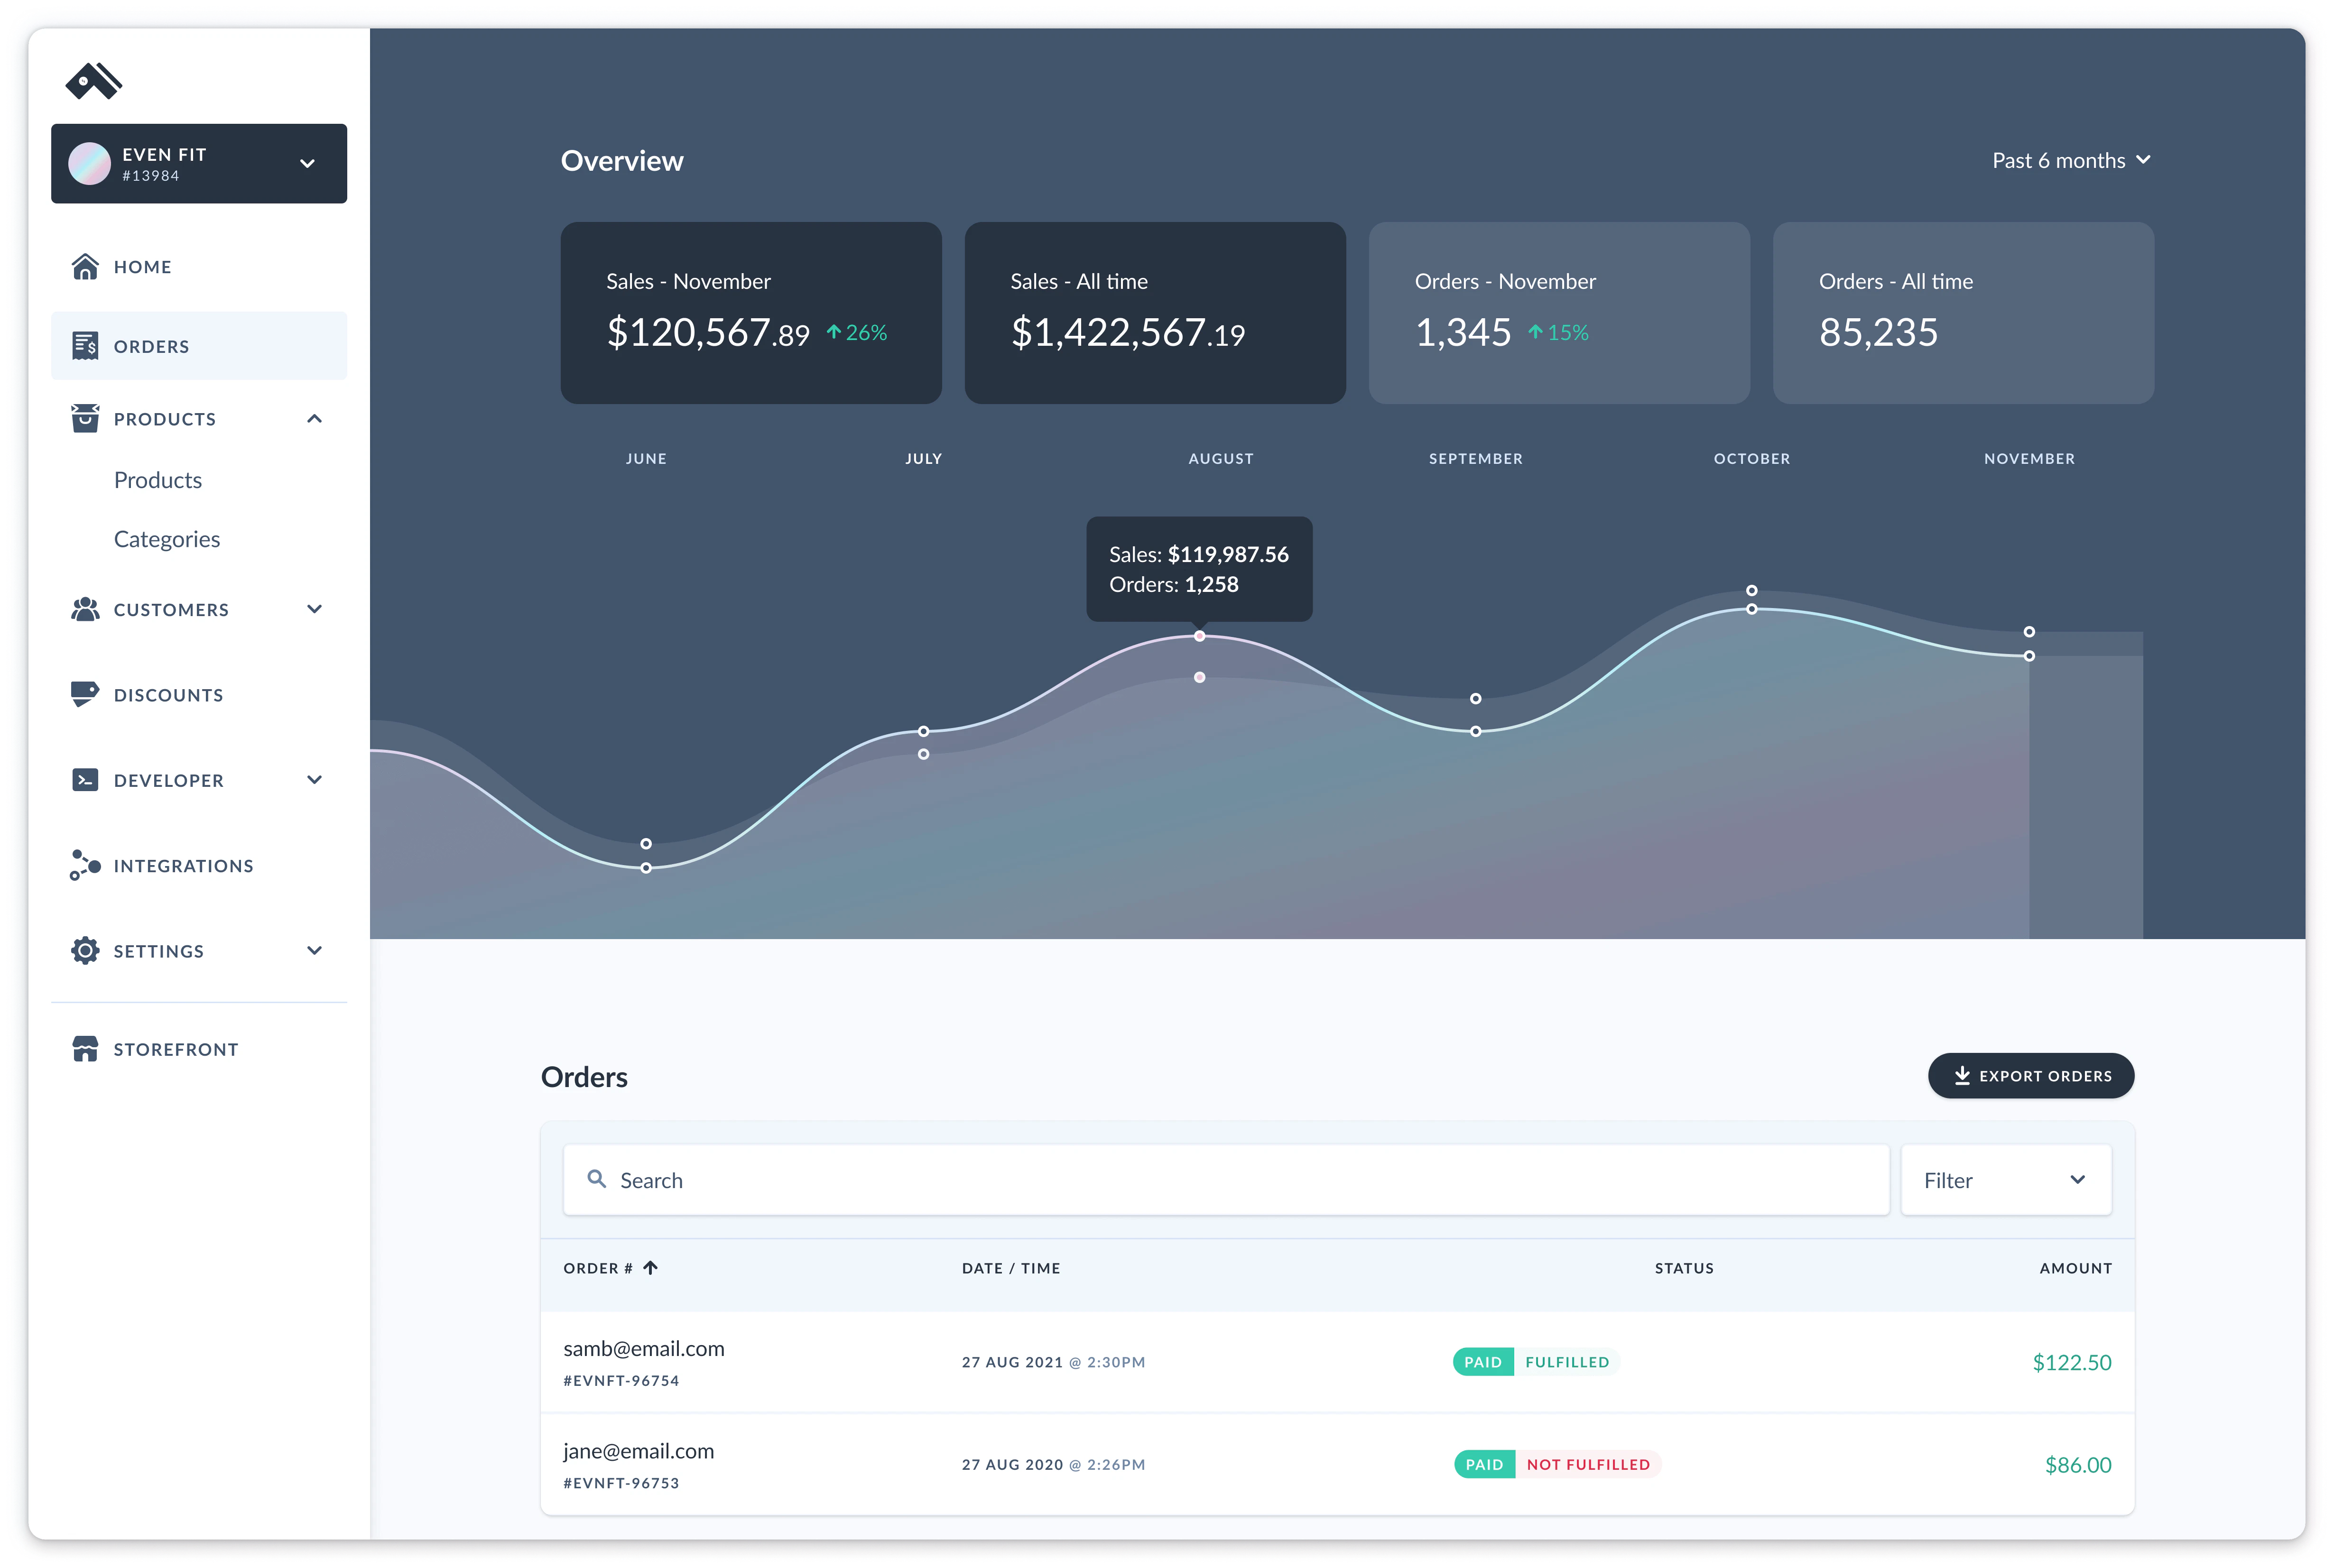
Task: Click the $86.00 amount
Action: (2078, 1464)
